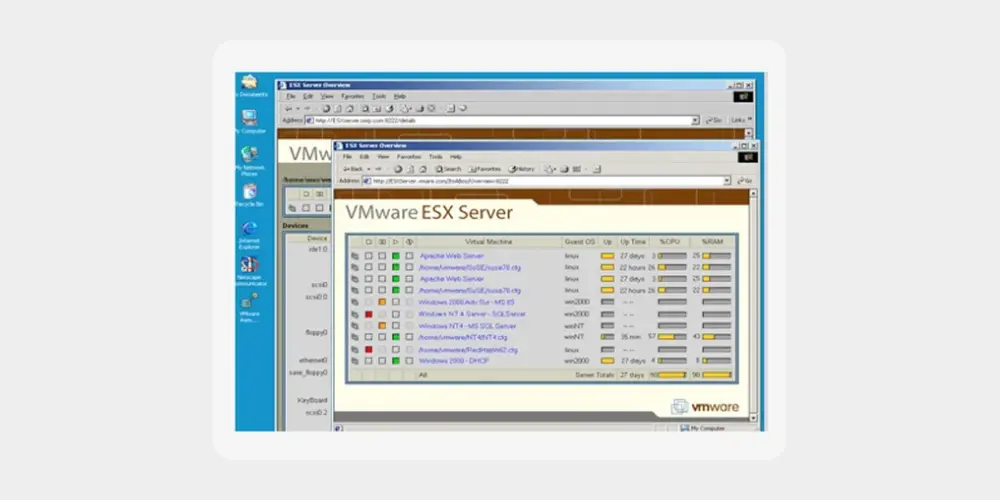The image size is (1000, 500).
Task: Toggle orange suspend box for Windows NT4 - MS SQL Server
Action: [x=382, y=326]
